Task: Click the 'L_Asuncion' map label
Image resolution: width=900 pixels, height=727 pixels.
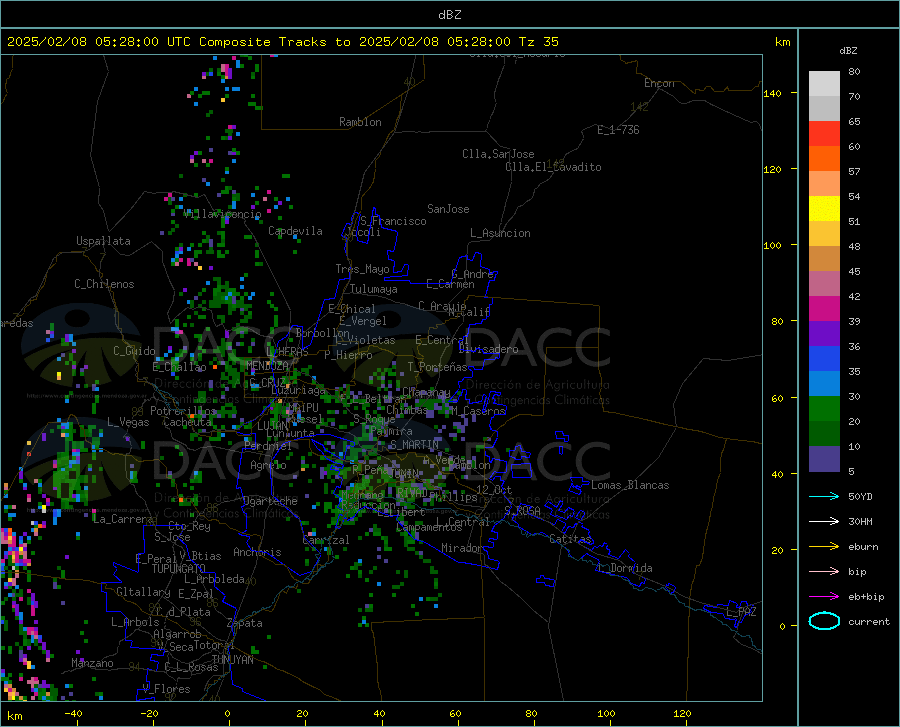Action: [500, 233]
